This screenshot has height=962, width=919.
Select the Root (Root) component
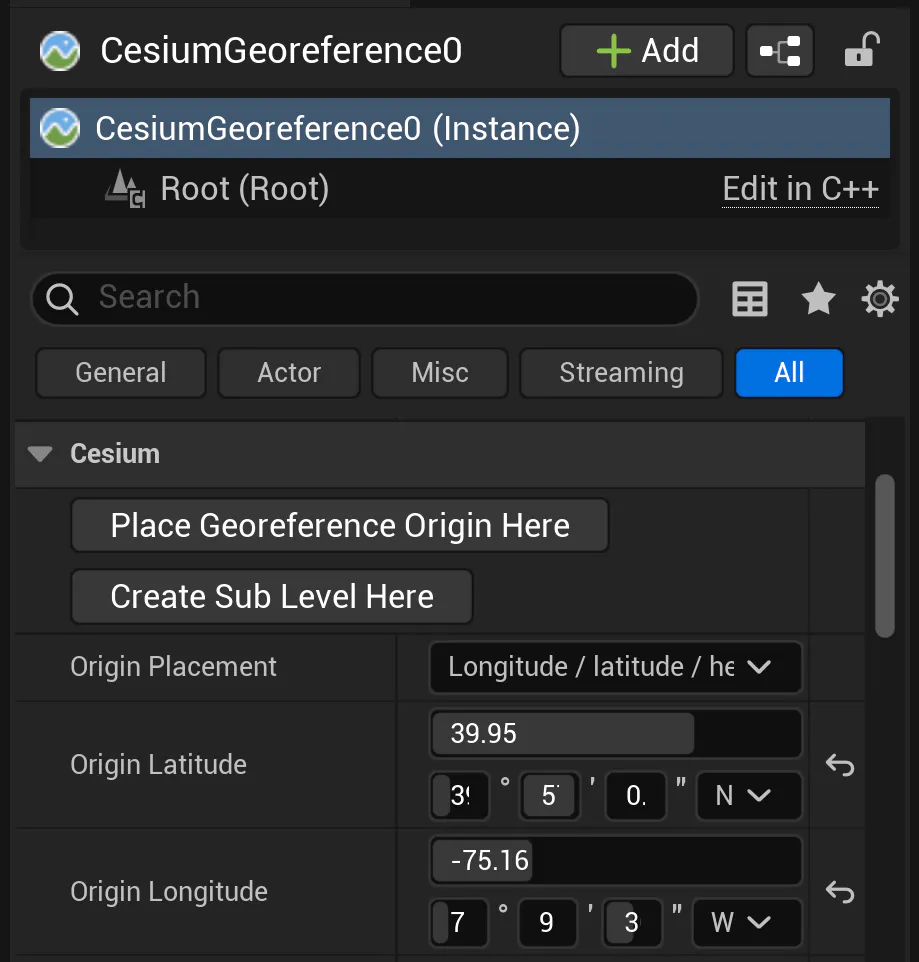(x=460, y=188)
